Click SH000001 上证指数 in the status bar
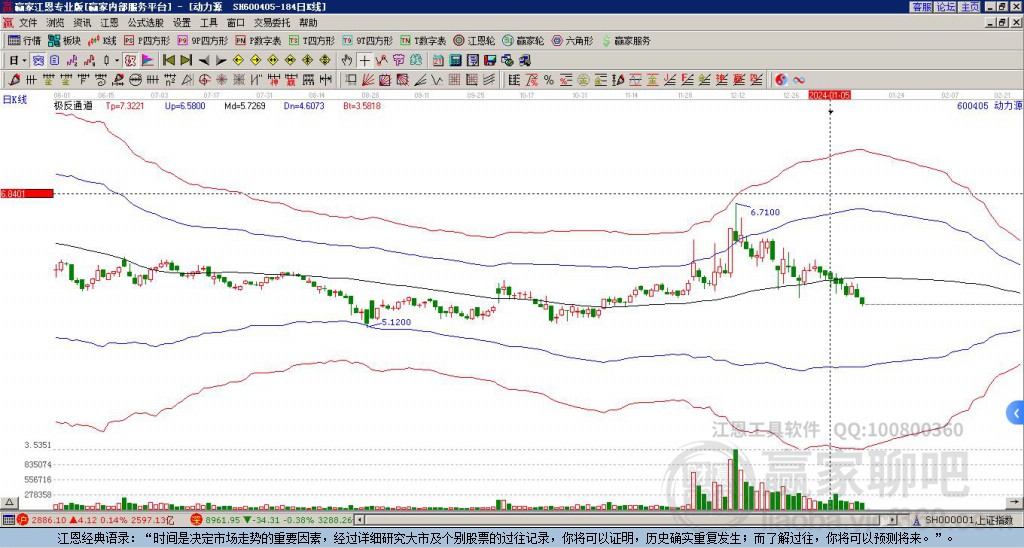The image size is (1024, 548). coord(968,520)
